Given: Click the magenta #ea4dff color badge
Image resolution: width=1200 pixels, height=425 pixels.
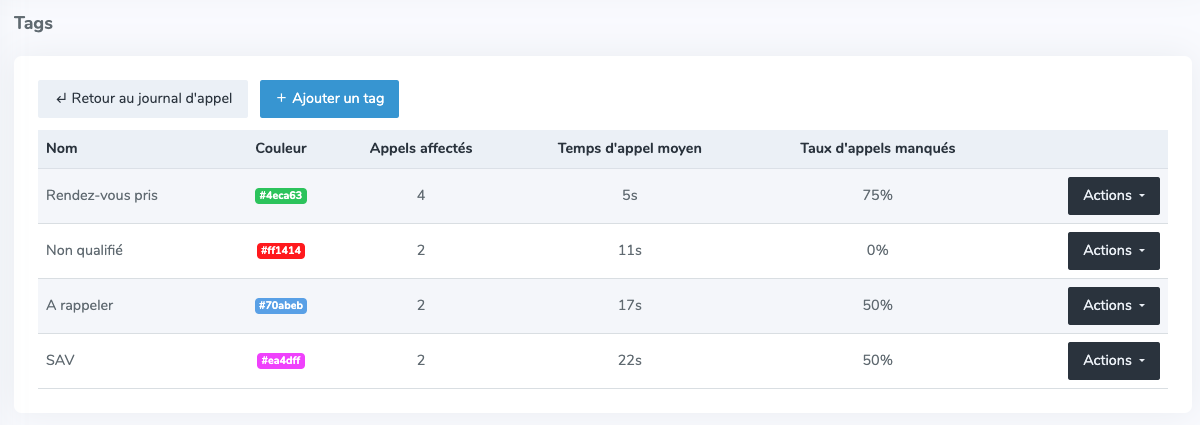Looking at the screenshot, I should (x=281, y=361).
